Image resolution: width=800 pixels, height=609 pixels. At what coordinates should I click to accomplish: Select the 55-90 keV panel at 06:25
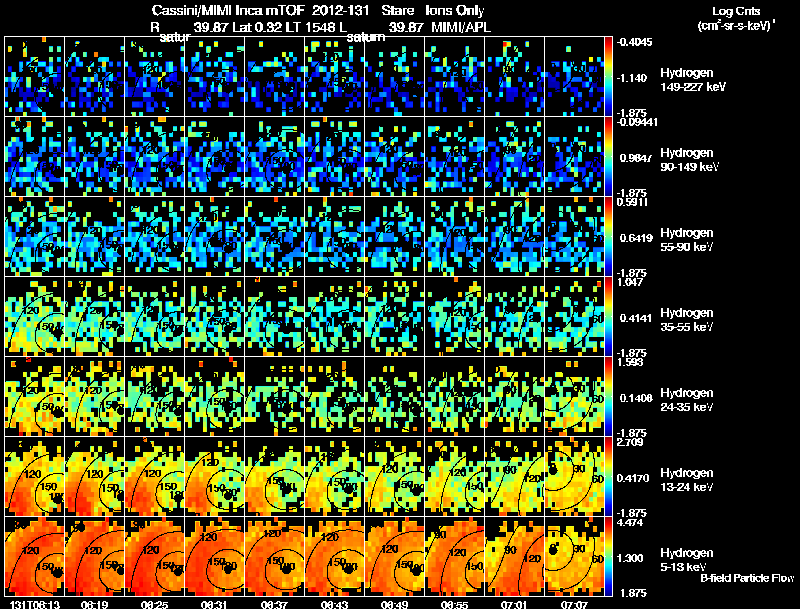coord(155,237)
